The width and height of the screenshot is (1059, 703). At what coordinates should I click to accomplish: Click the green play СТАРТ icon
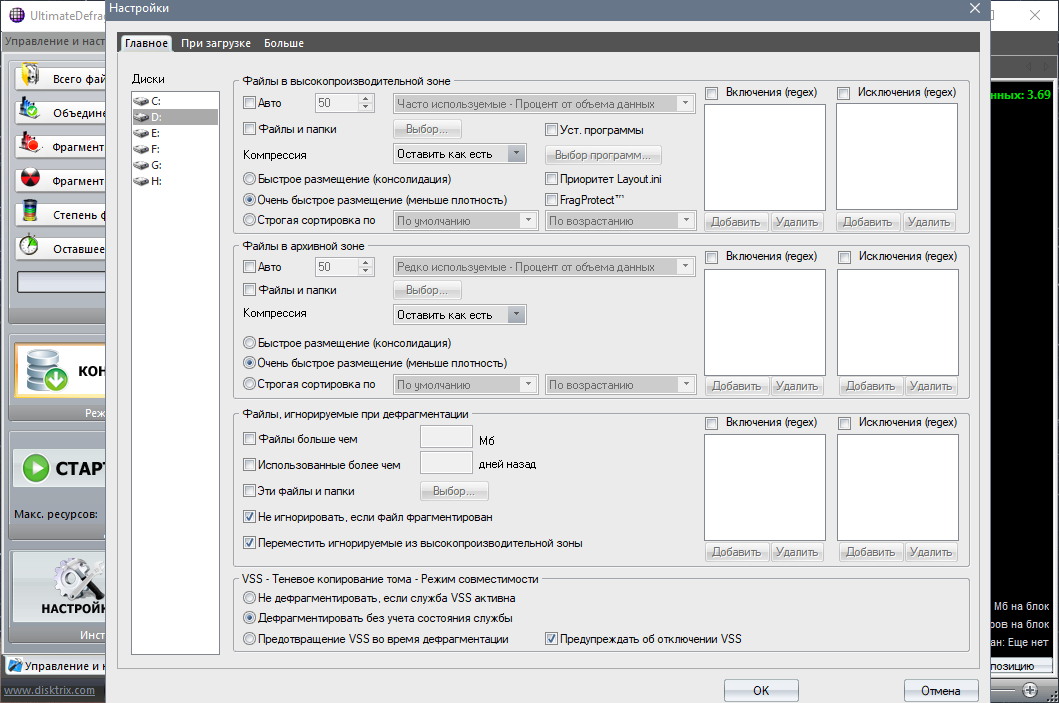pyautogui.click(x=36, y=468)
